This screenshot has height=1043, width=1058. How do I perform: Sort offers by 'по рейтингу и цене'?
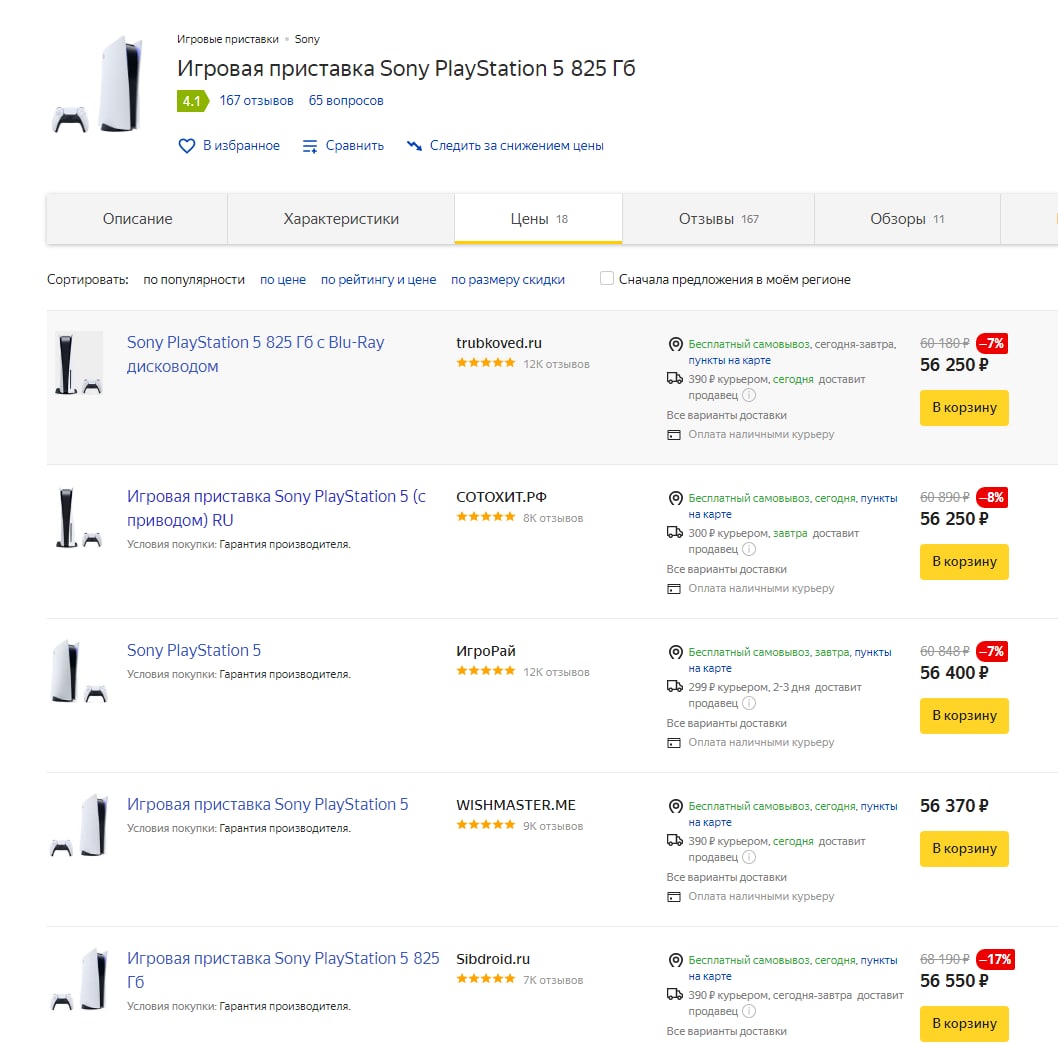[378, 279]
